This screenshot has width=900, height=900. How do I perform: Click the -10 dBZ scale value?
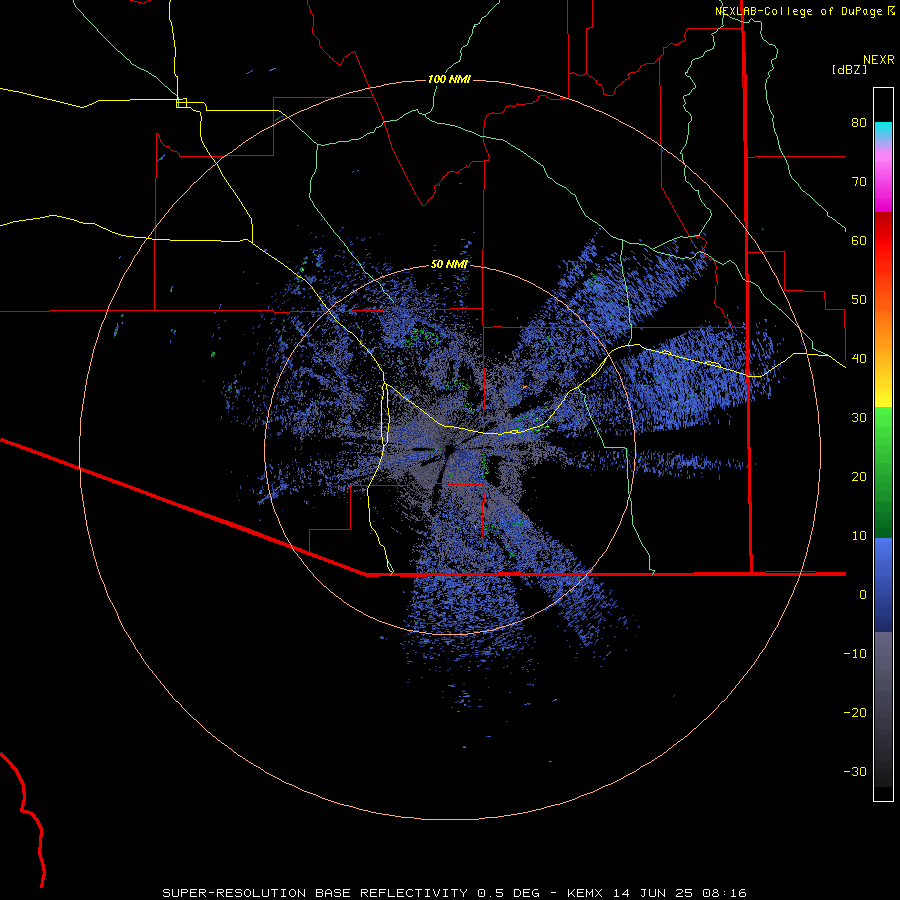click(x=855, y=654)
